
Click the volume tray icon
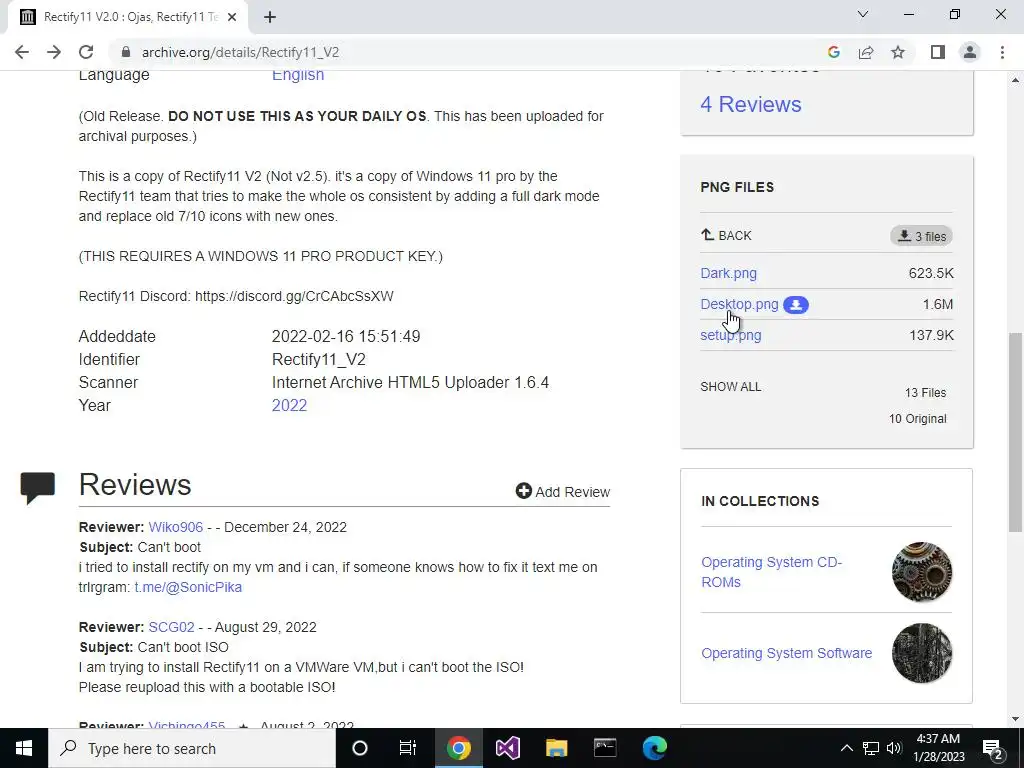894,748
